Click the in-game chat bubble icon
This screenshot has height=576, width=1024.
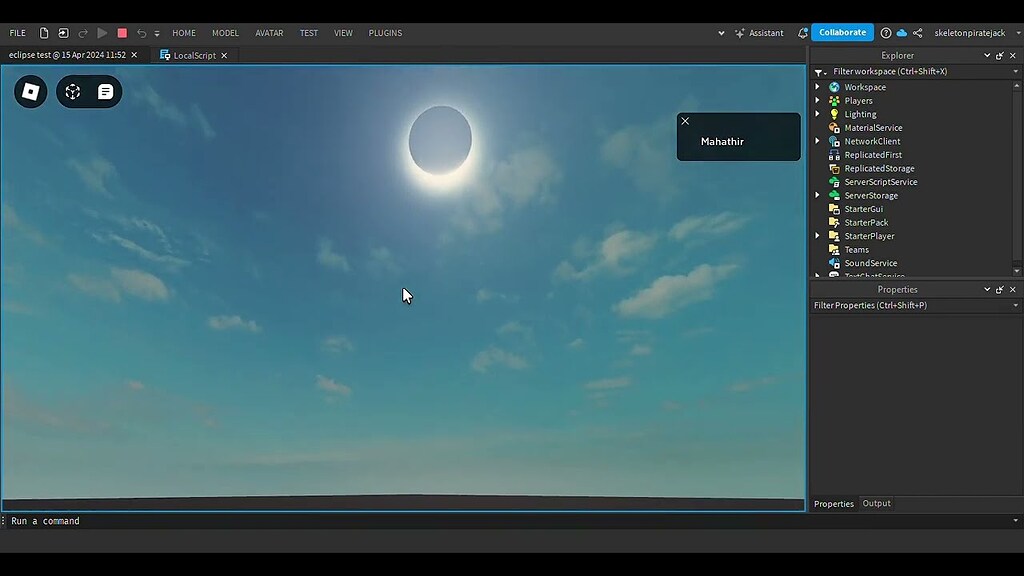pos(105,92)
